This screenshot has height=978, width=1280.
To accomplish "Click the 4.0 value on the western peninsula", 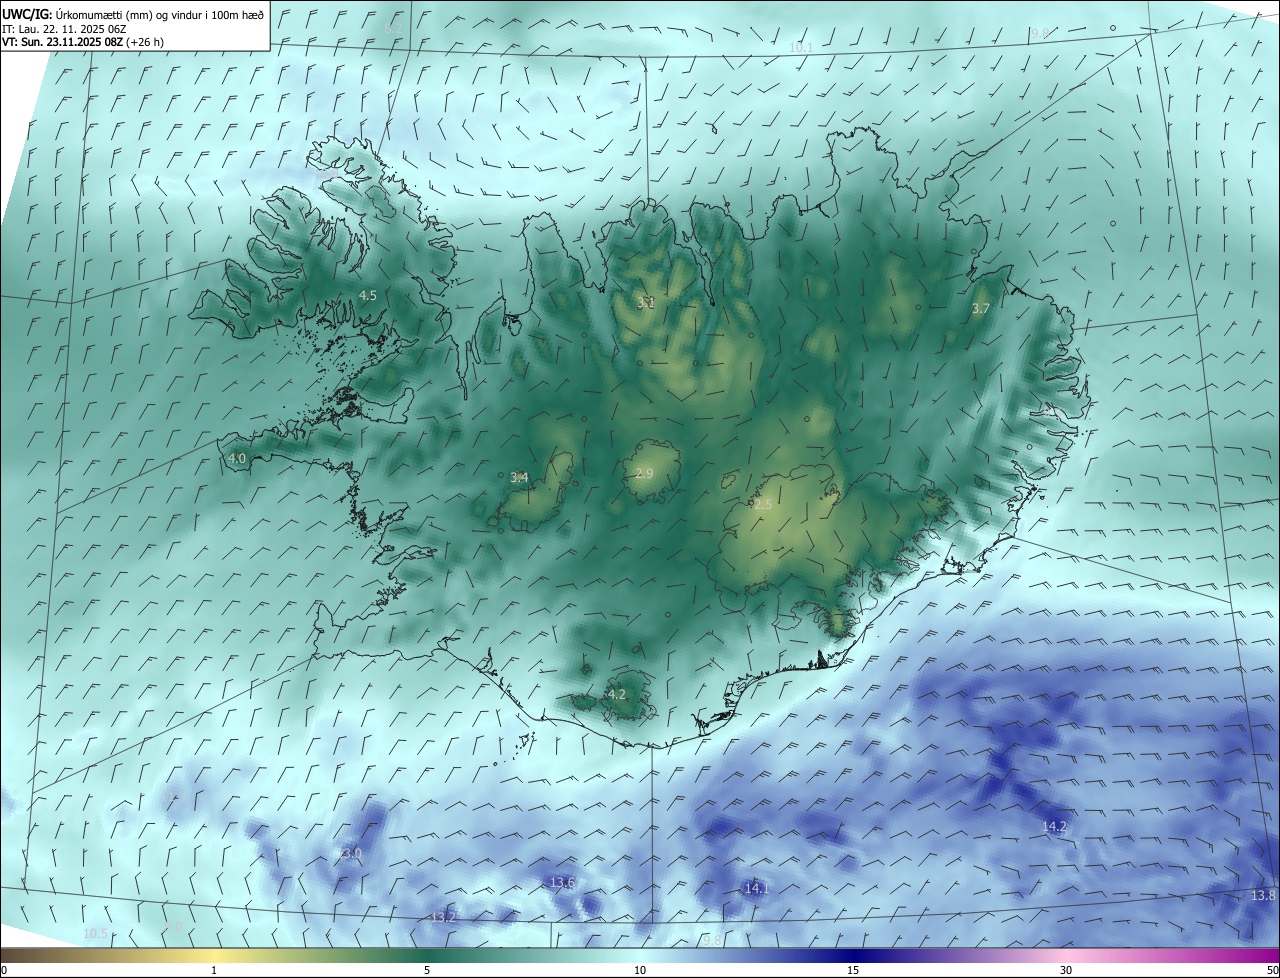I will coord(237,458).
